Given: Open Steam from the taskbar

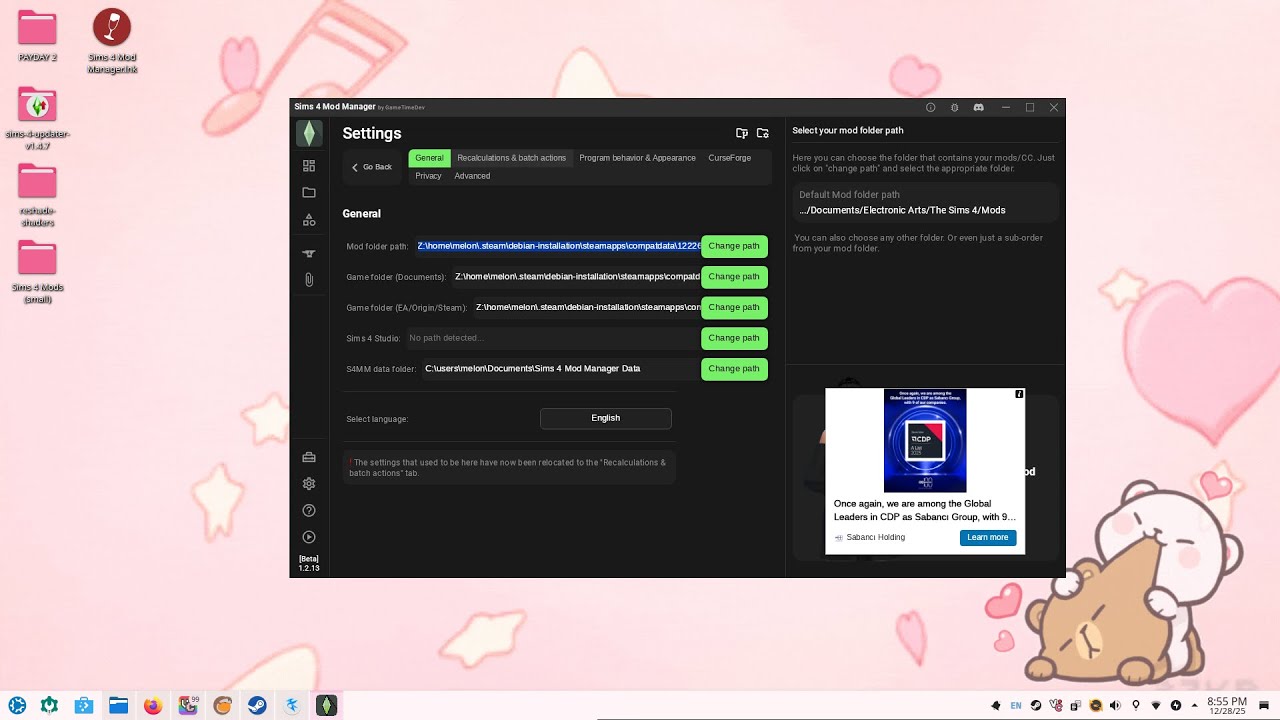Looking at the screenshot, I should [257, 705].
